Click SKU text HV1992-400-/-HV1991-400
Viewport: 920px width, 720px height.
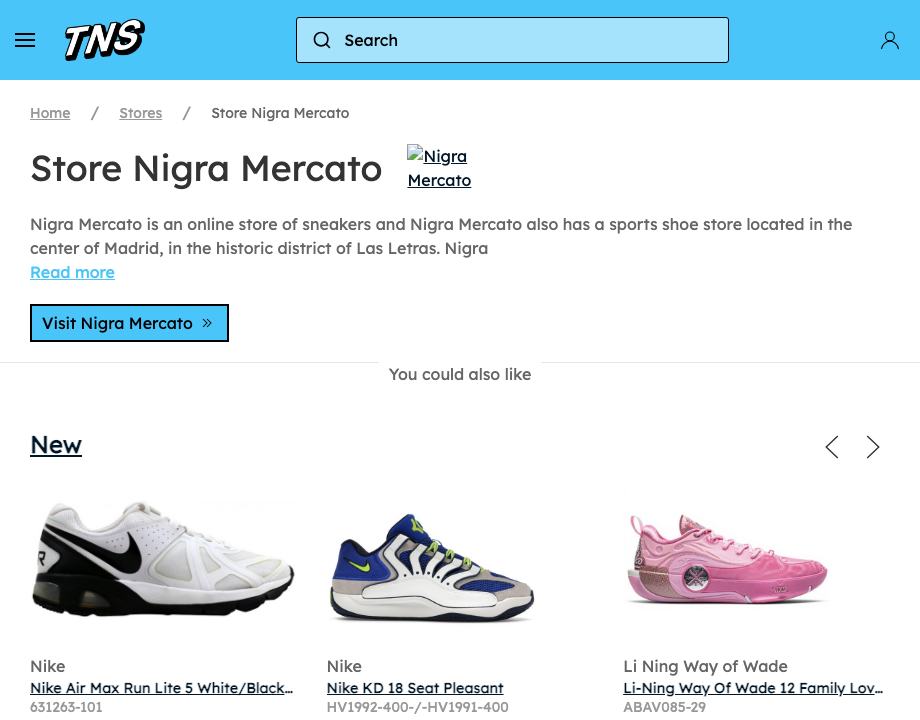pos(418,707)
